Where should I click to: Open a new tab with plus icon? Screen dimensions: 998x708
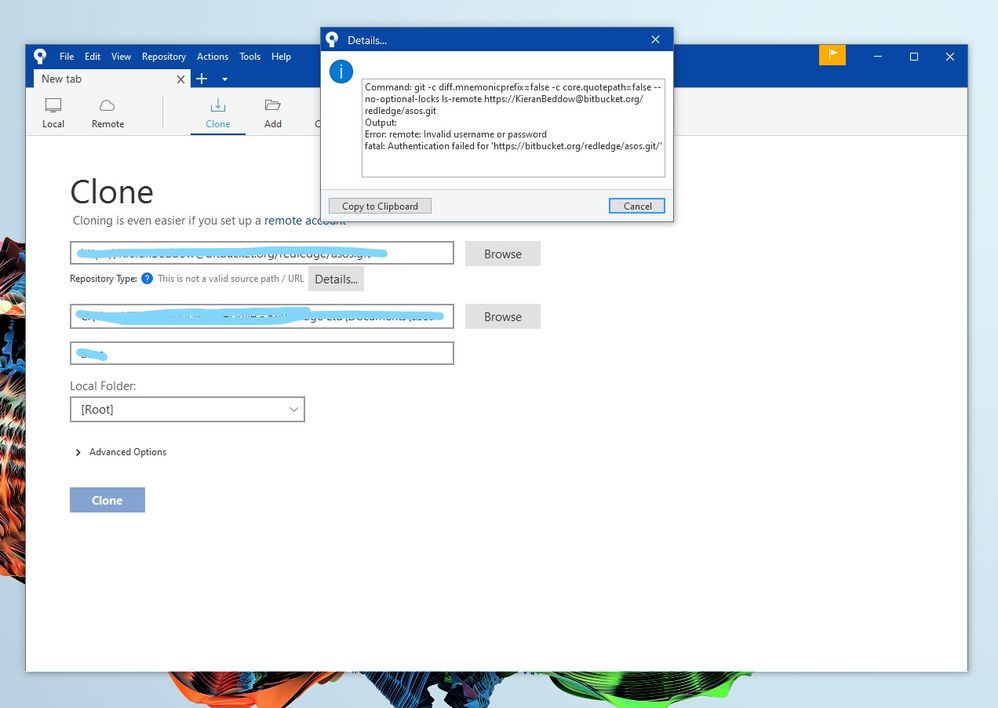tap(202, 79)
